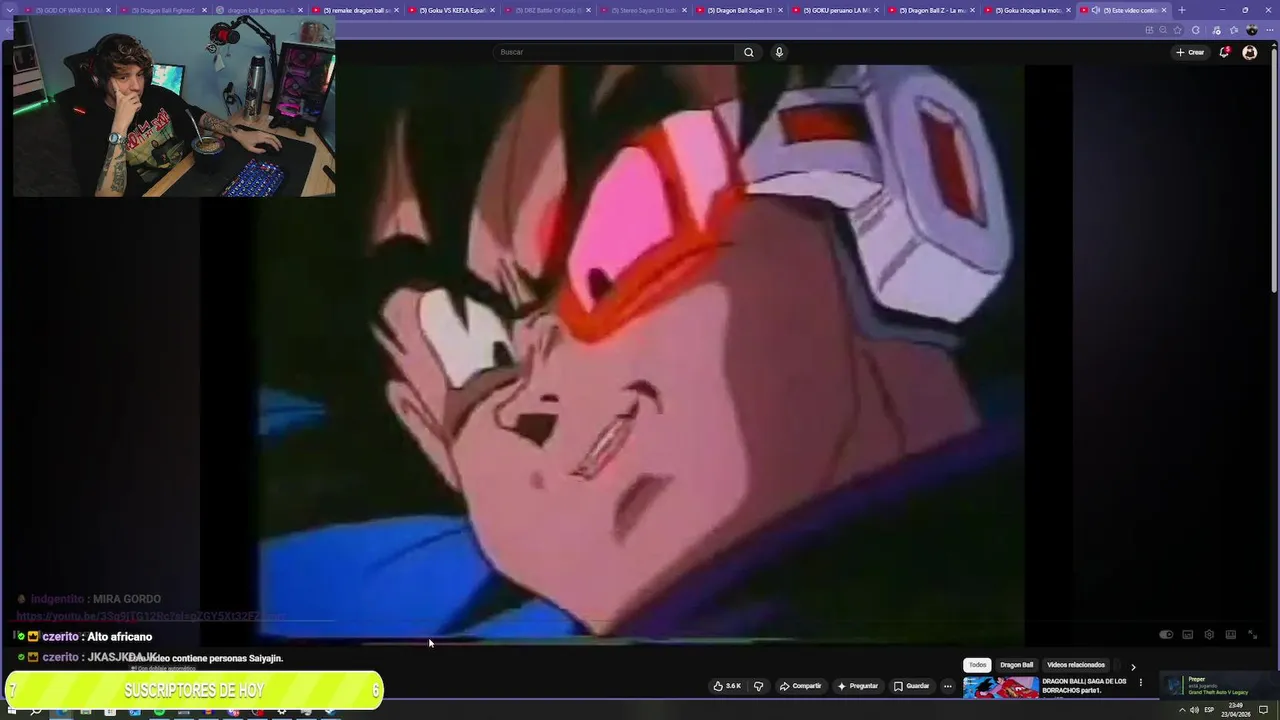The image size is (1280, 720).
Task: Open the YouTube account avatar menu
Action: [1249, 52]
